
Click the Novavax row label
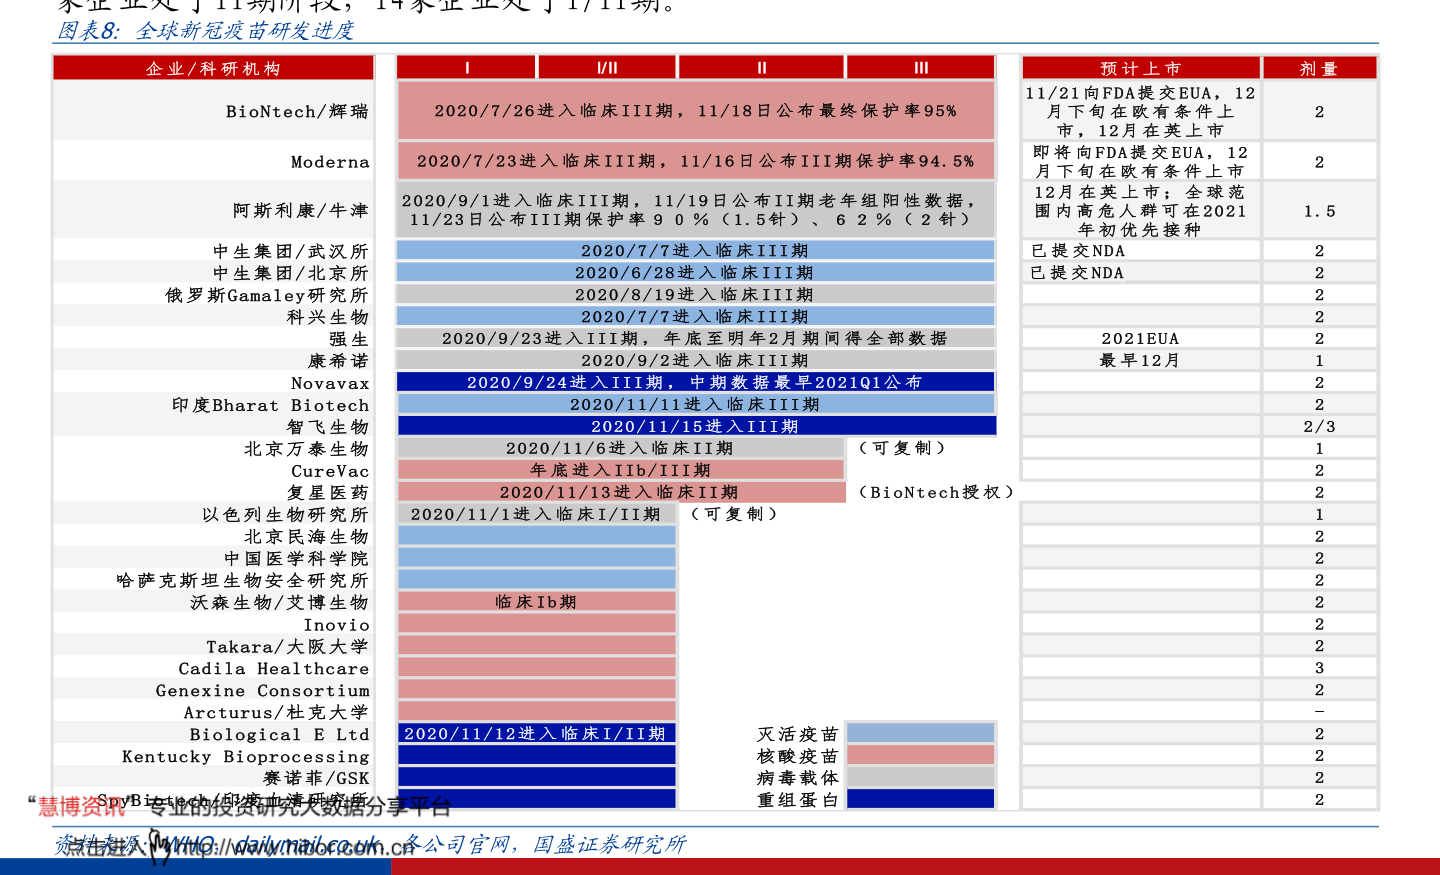point(330,383)
